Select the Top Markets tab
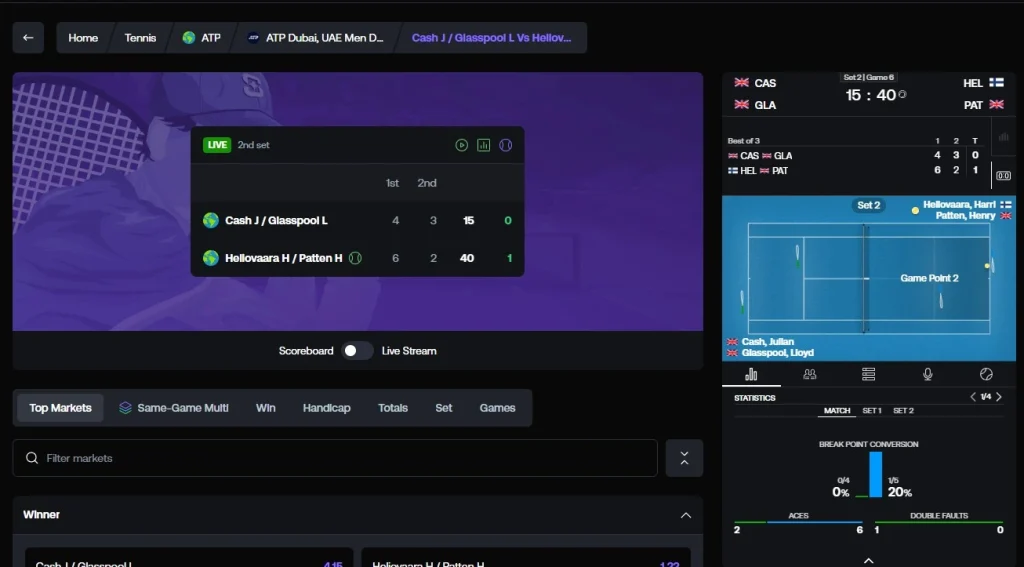The width and height of the screenshot is (1024, 567). point(60,408)
